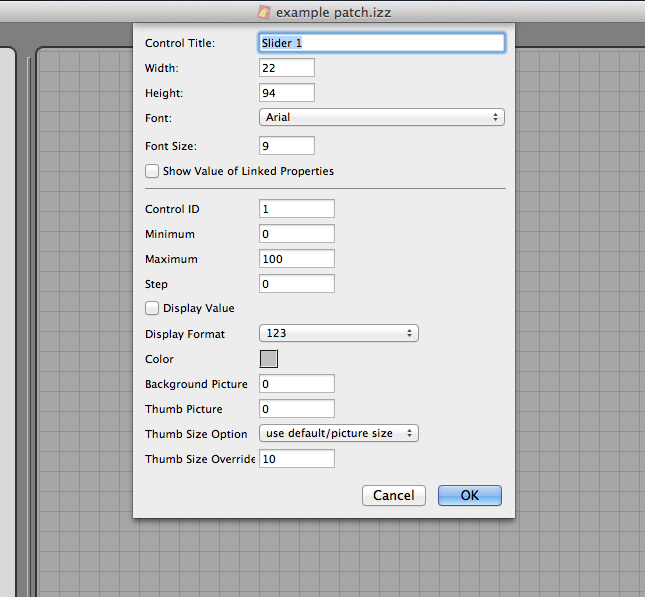The height and width of the screenshot is (597, 645).
Task: Select the Height input field
Action: [287, 93]
